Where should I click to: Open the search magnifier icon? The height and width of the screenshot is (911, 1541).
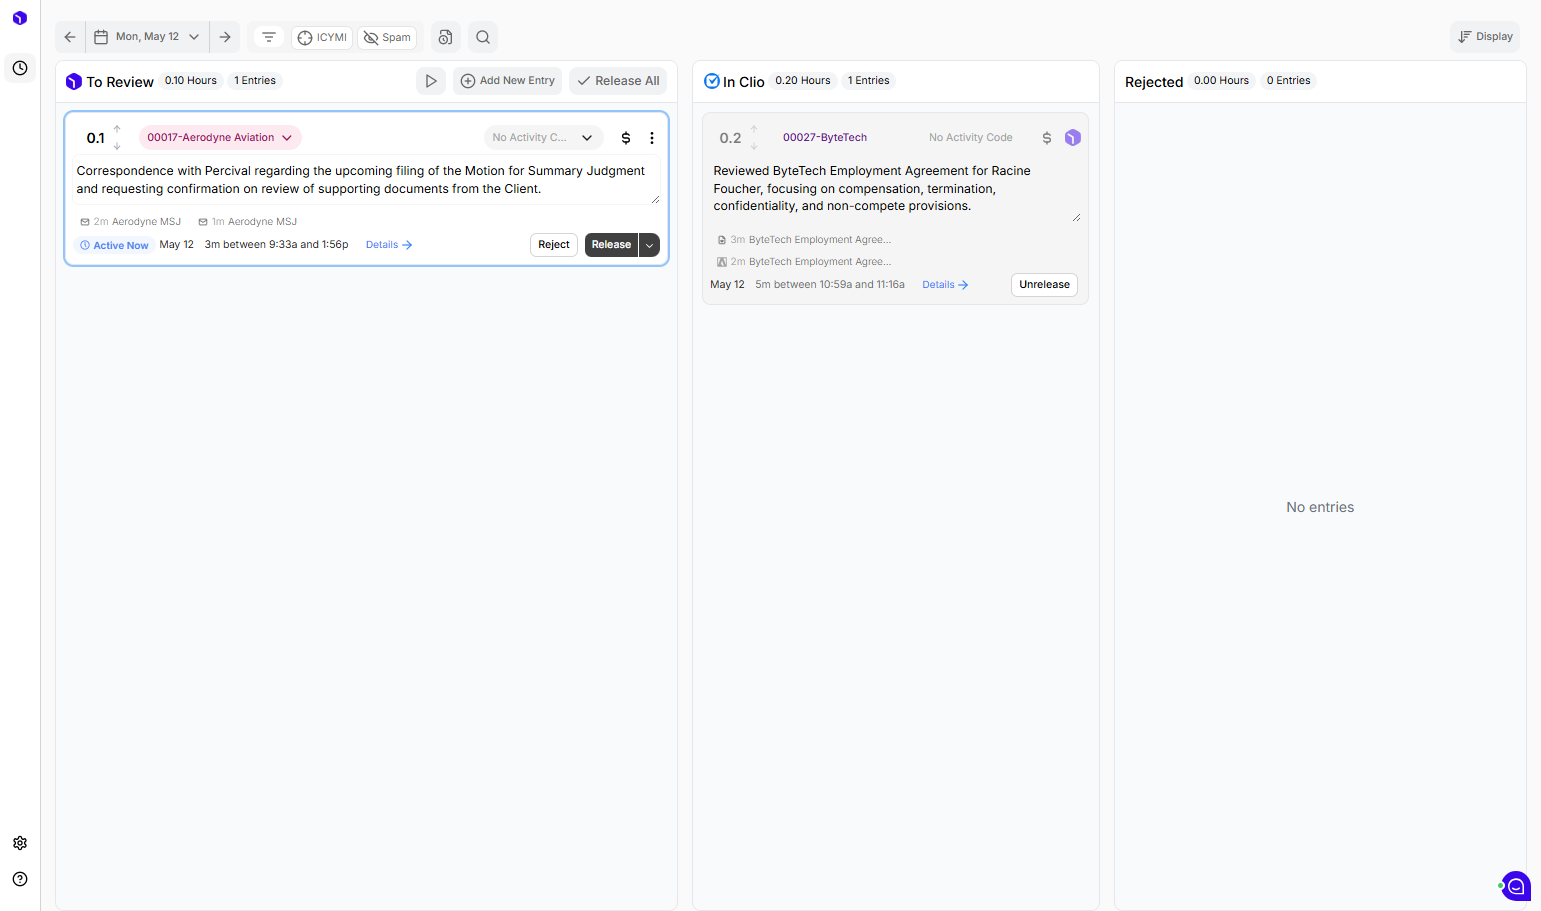pyautogui.click(x=483, y=37)
